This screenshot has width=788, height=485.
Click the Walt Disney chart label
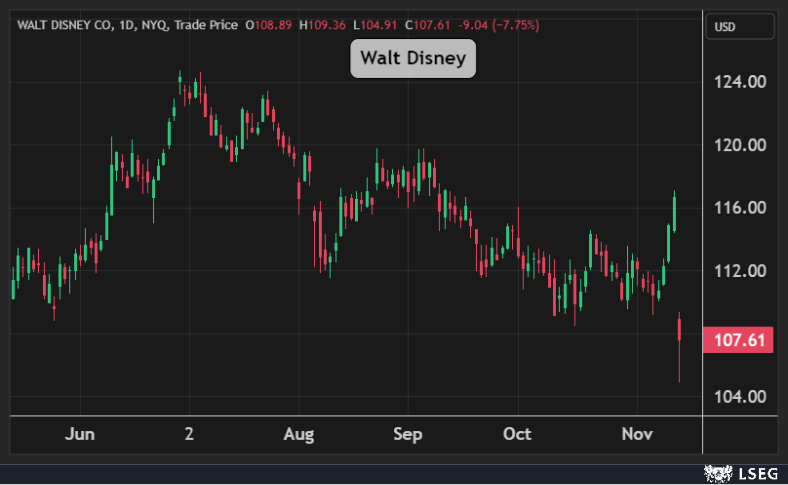[413, 59]
